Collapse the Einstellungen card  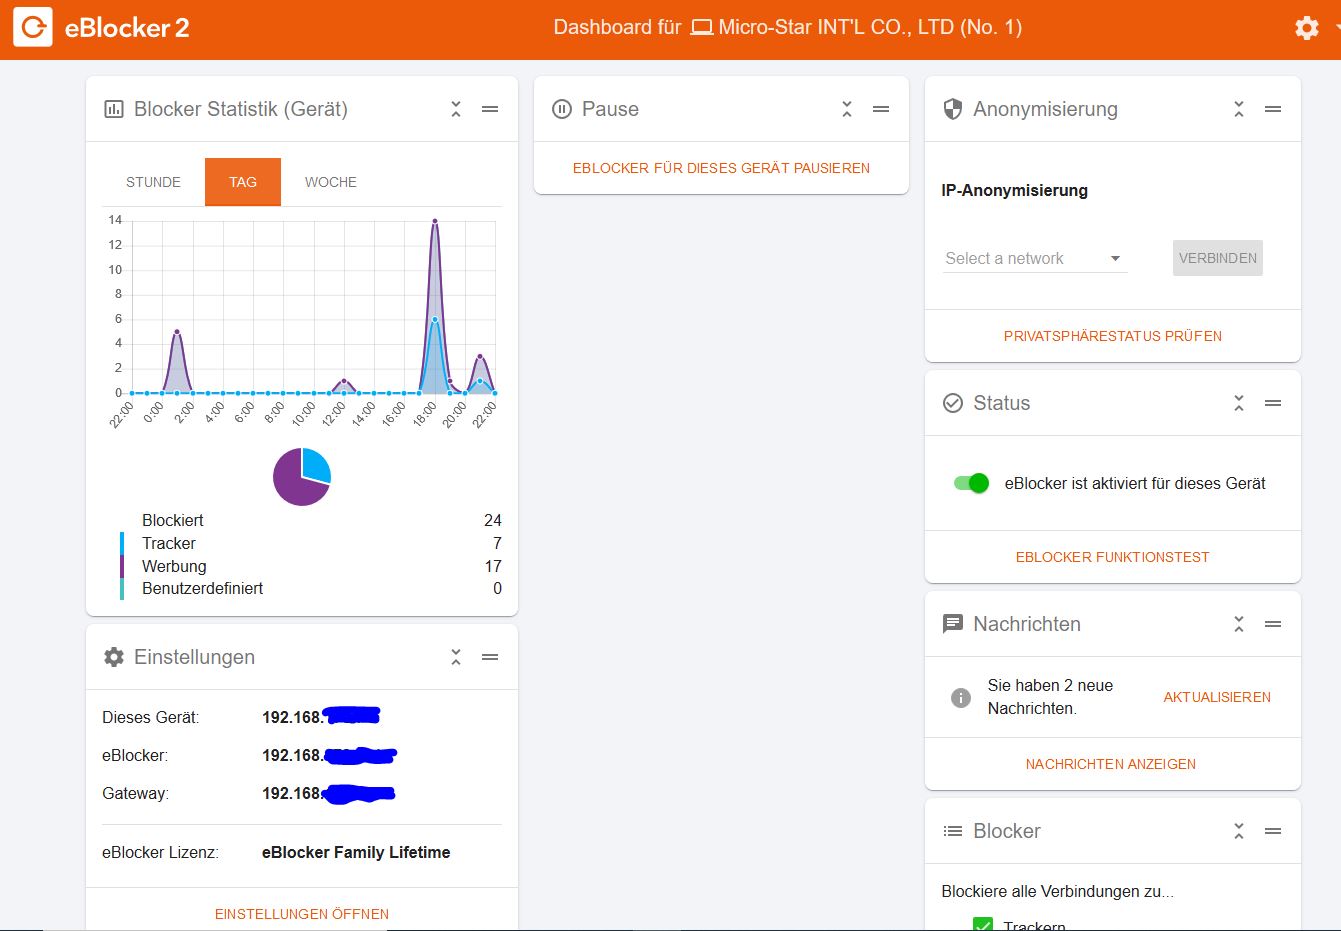(456, 657)
